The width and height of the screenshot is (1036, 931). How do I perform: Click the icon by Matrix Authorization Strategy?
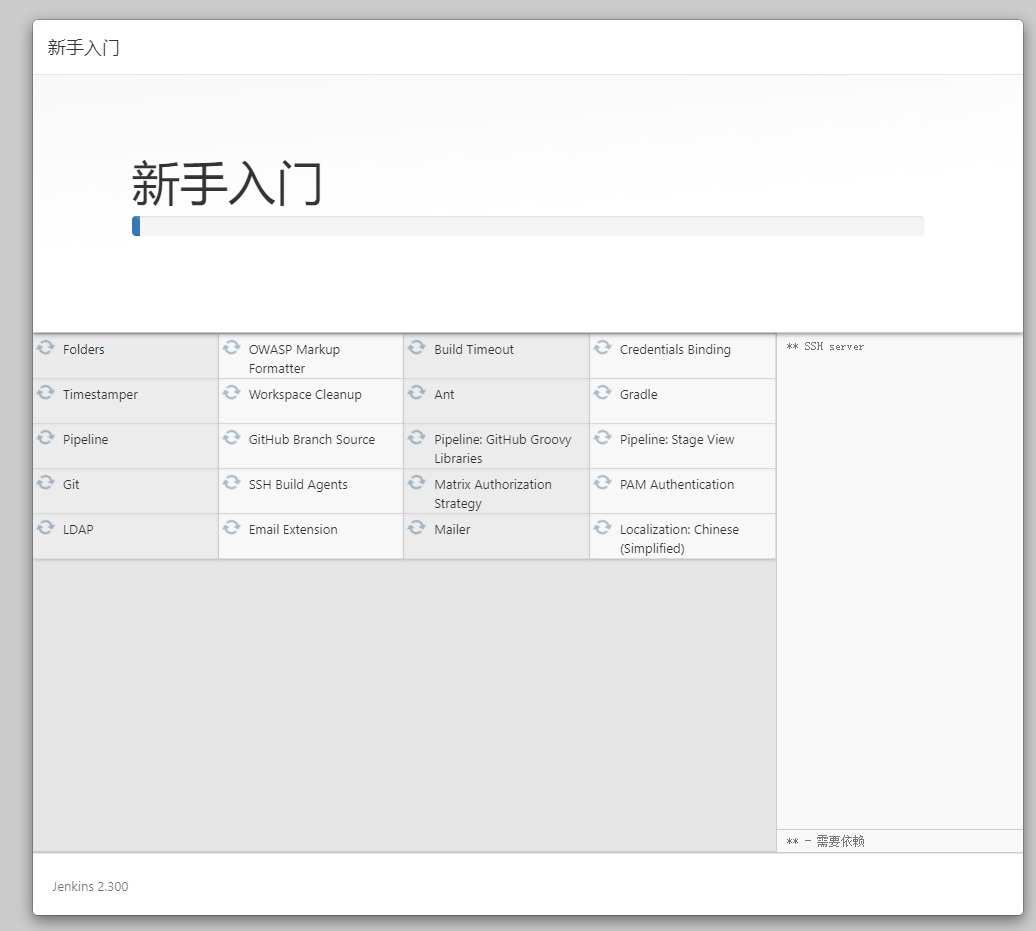click(x=416, y=482)
